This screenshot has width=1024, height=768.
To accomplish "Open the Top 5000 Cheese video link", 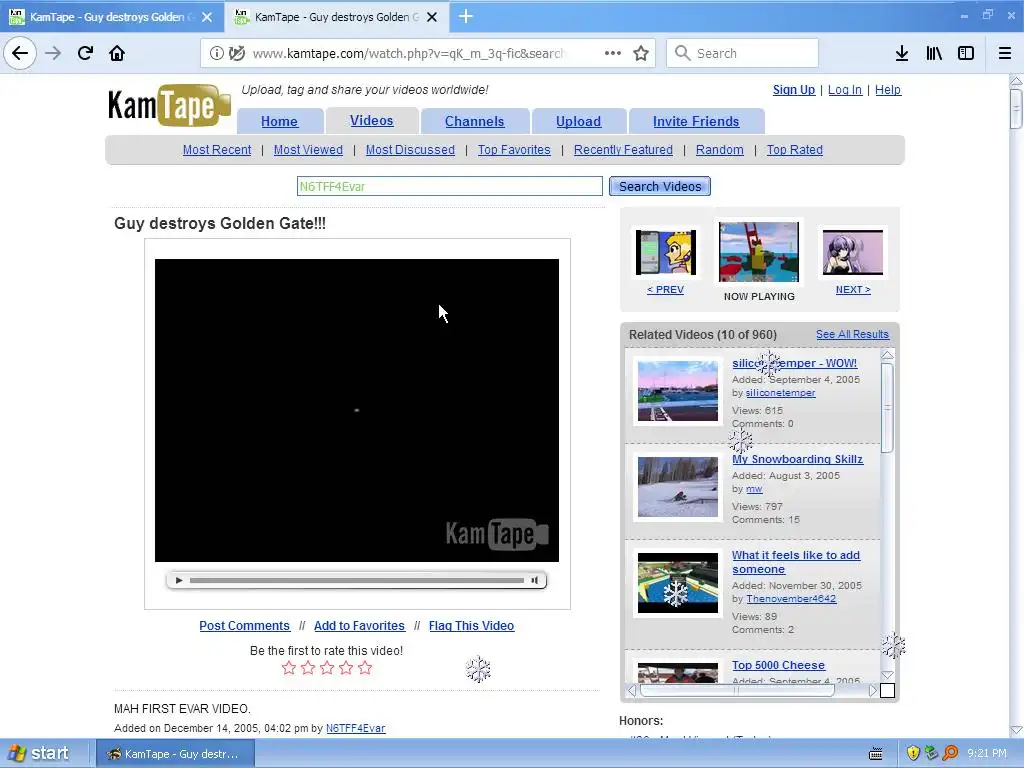I will [x=778, y=665].
